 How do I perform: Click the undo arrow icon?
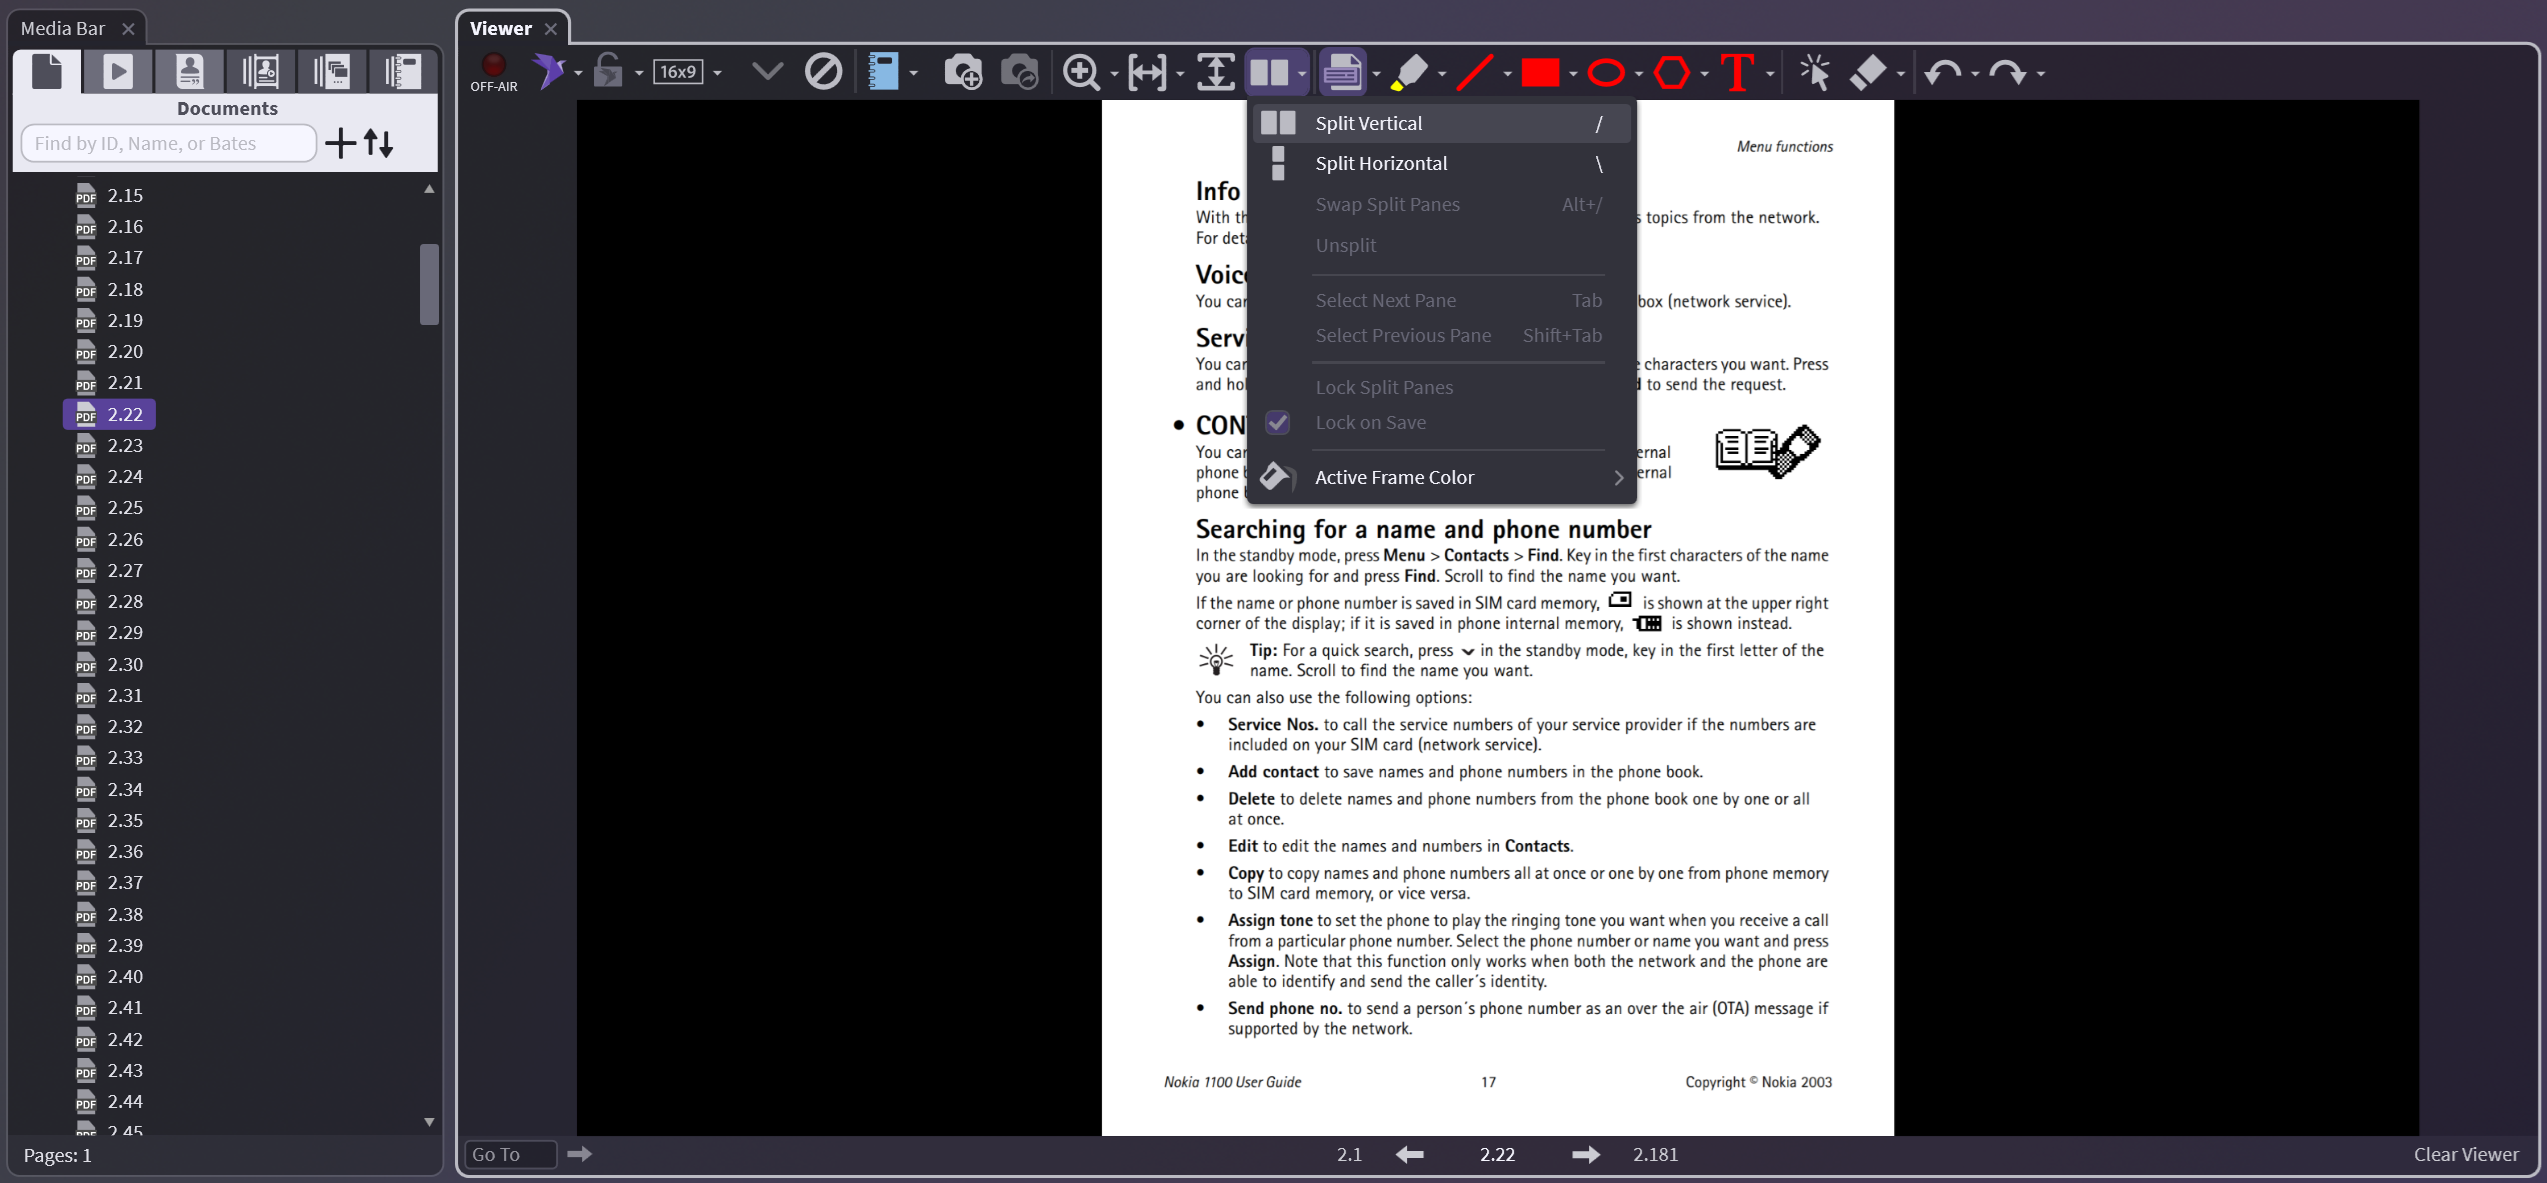[x=1942, y=72]
